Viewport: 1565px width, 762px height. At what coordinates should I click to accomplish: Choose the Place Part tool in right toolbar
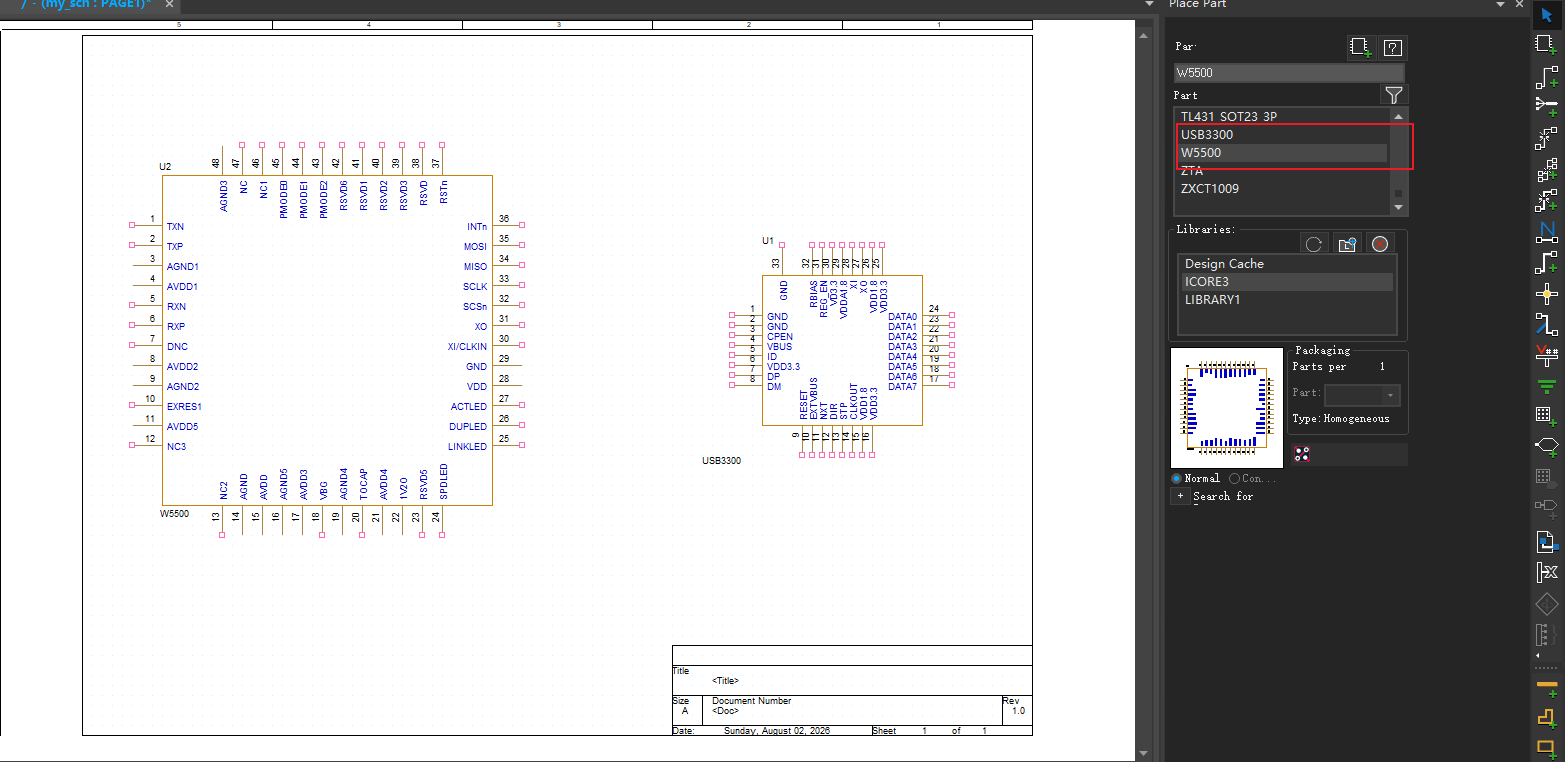pos(1547,44)
